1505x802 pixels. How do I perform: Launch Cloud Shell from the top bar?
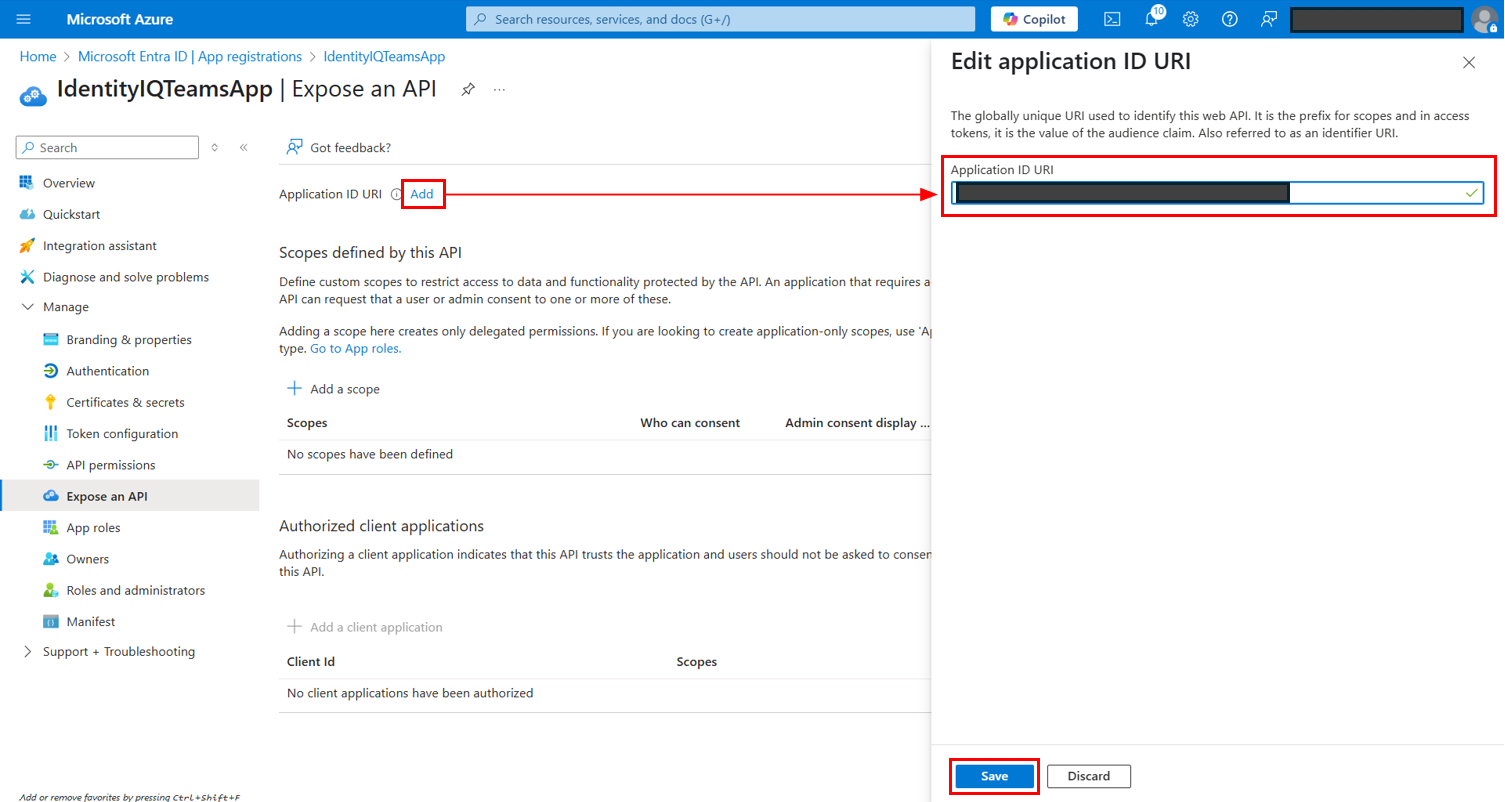click(x=1111, y=19)
